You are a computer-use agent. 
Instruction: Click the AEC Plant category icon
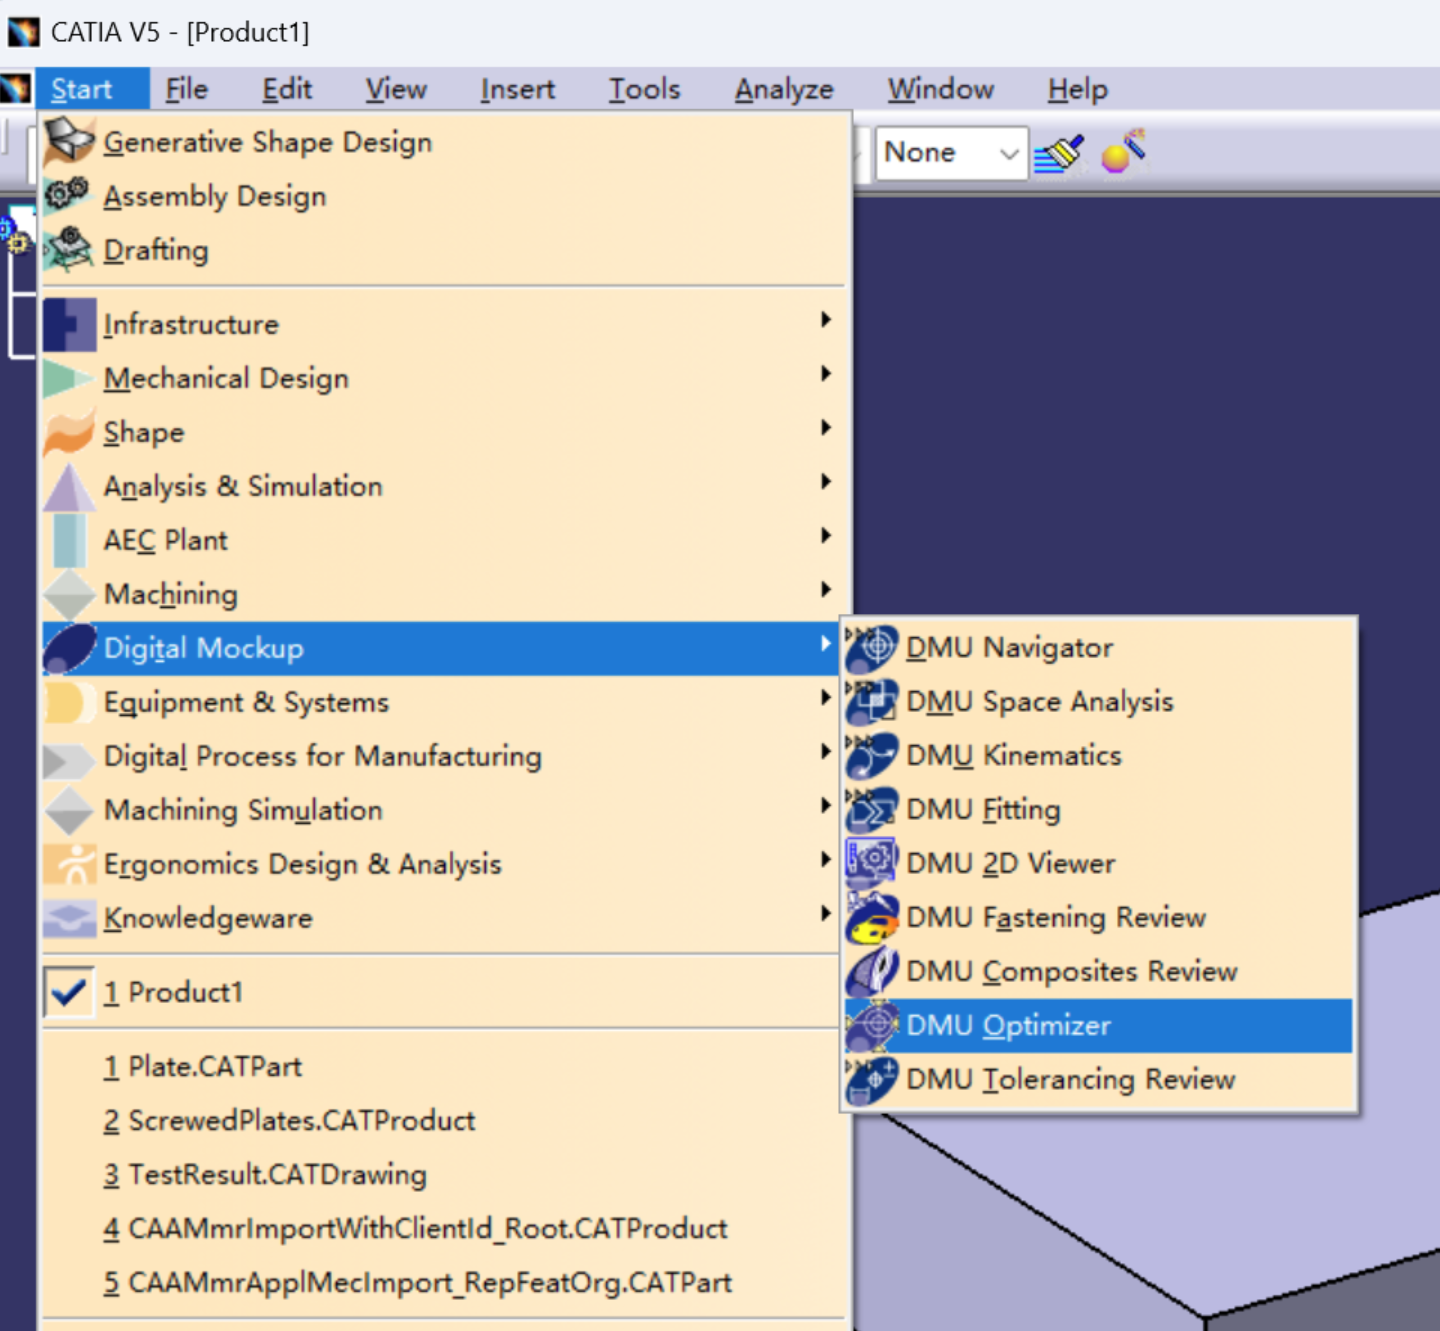point(69,540)
